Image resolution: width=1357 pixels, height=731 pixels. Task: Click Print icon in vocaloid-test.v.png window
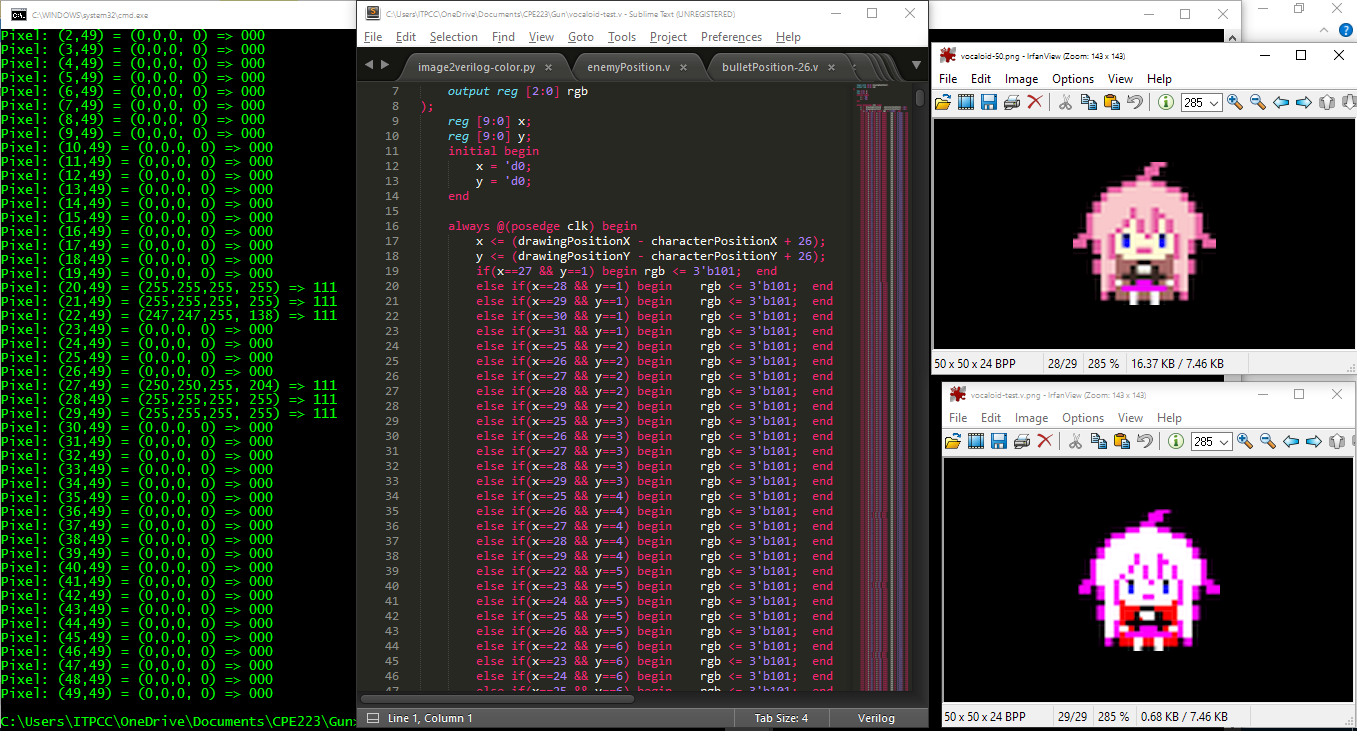1022,441
